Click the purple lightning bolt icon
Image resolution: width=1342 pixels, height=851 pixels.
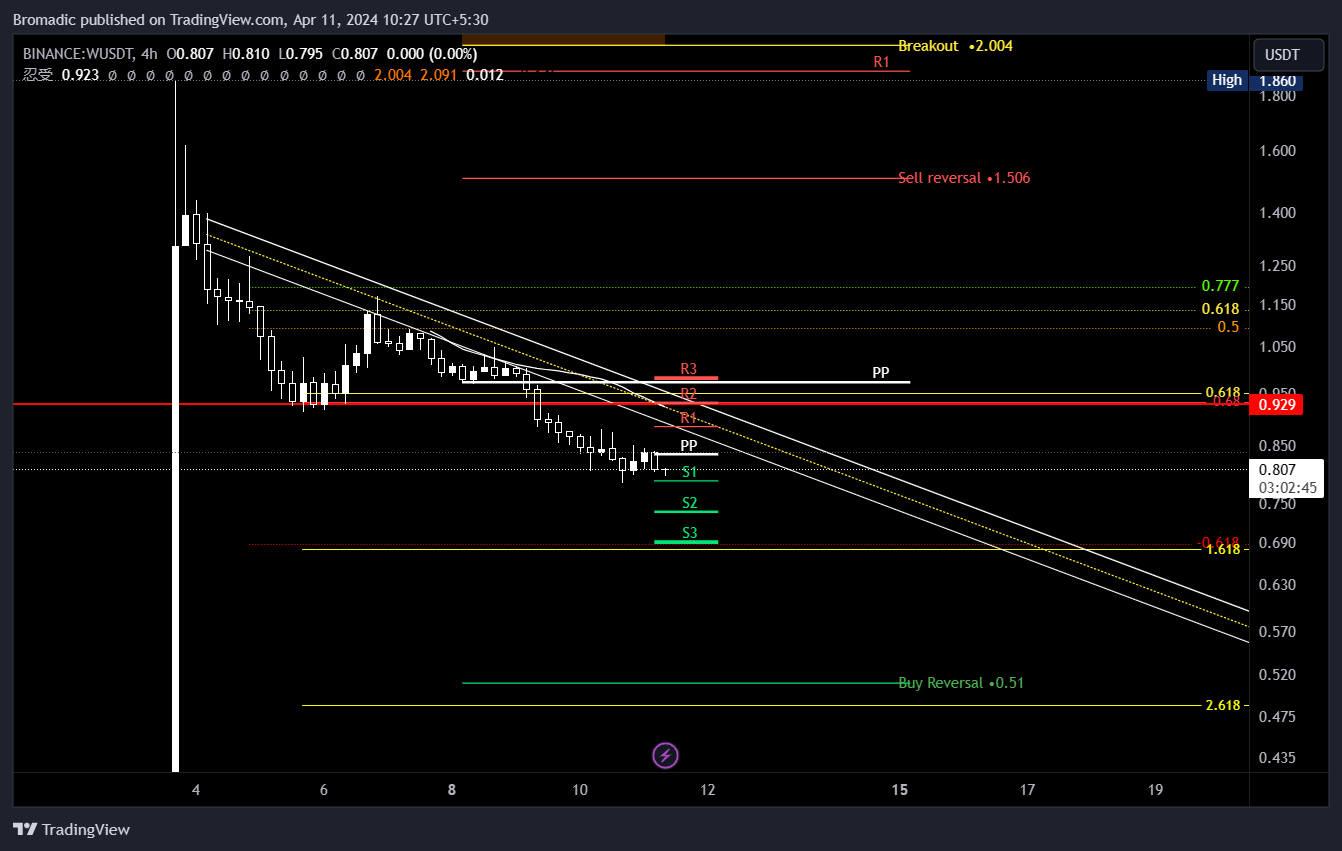(x=665, y=755)
